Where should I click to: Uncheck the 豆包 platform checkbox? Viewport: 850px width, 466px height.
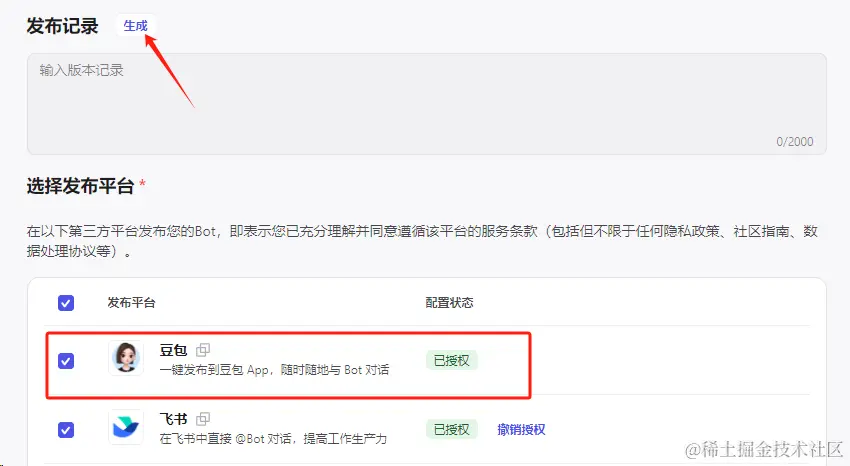[x=66, y=361]
